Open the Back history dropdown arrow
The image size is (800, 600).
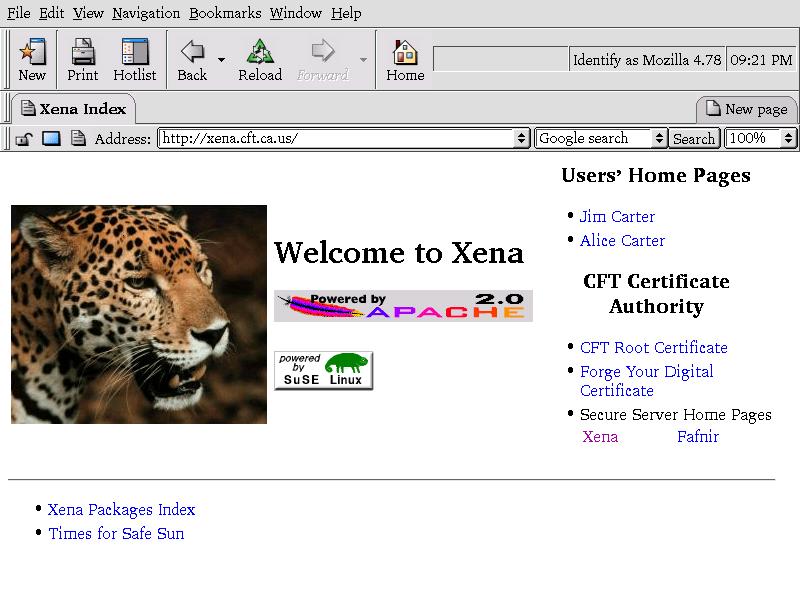[221, 61]
